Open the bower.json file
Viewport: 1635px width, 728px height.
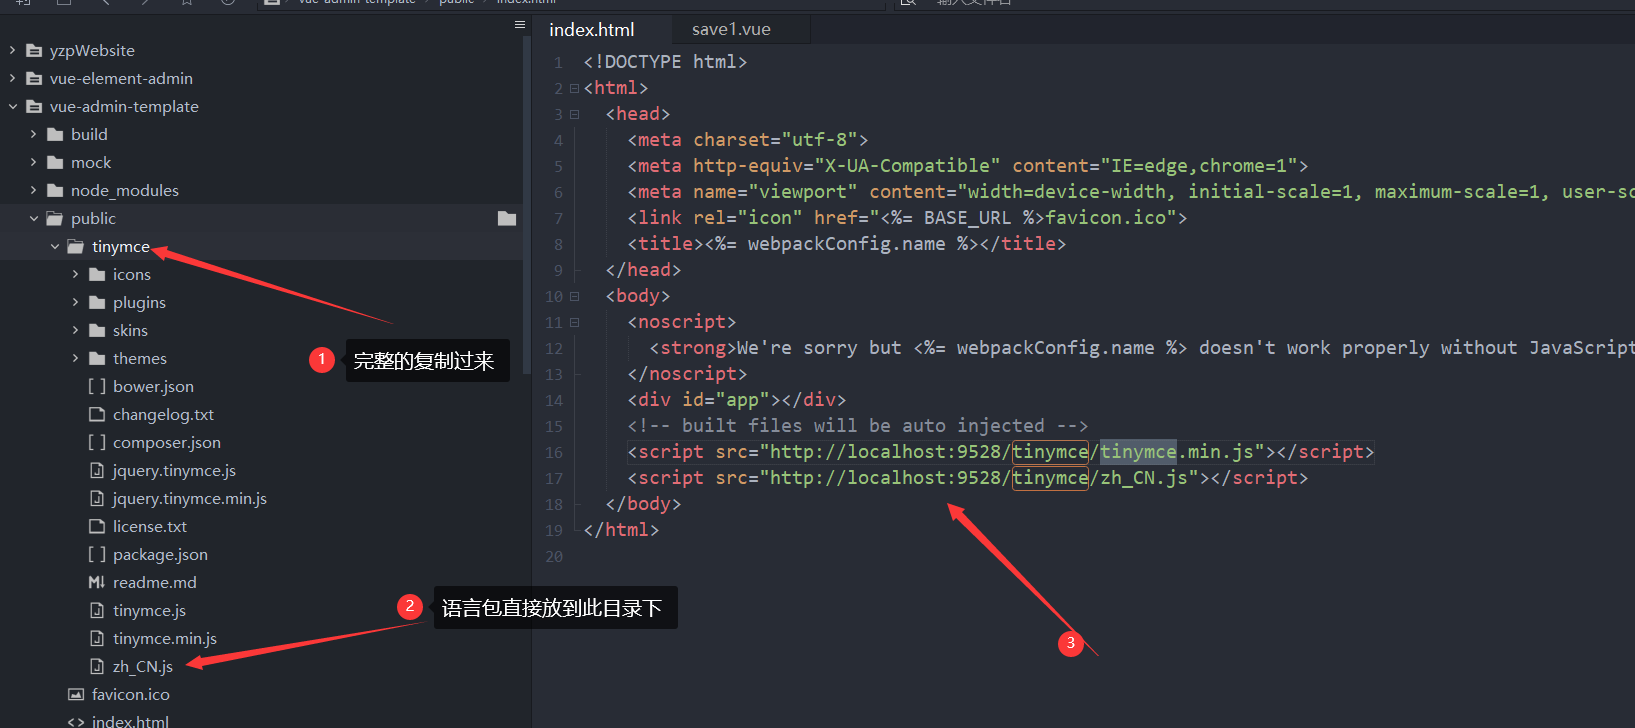(x=153, y=386)
